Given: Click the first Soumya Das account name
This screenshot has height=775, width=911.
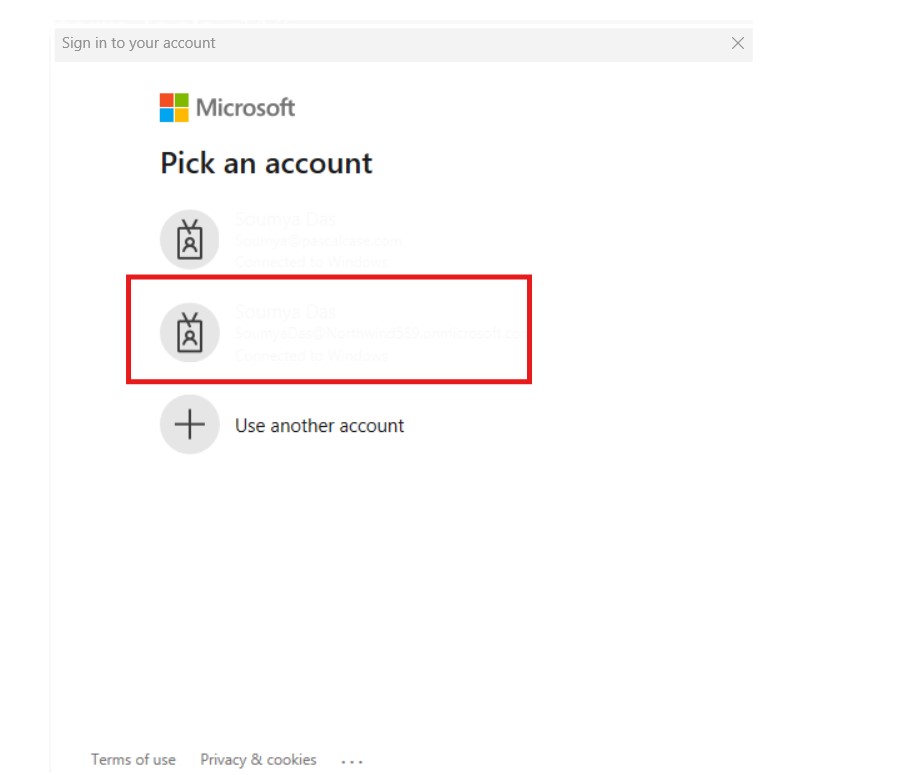Looking at the screenshot, I should [284, 220].
